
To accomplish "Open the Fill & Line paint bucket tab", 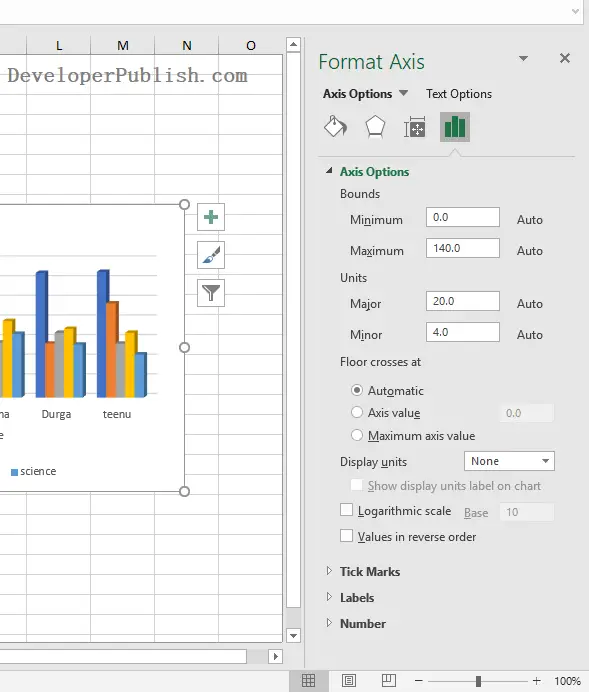I will (x=335, y=127).
